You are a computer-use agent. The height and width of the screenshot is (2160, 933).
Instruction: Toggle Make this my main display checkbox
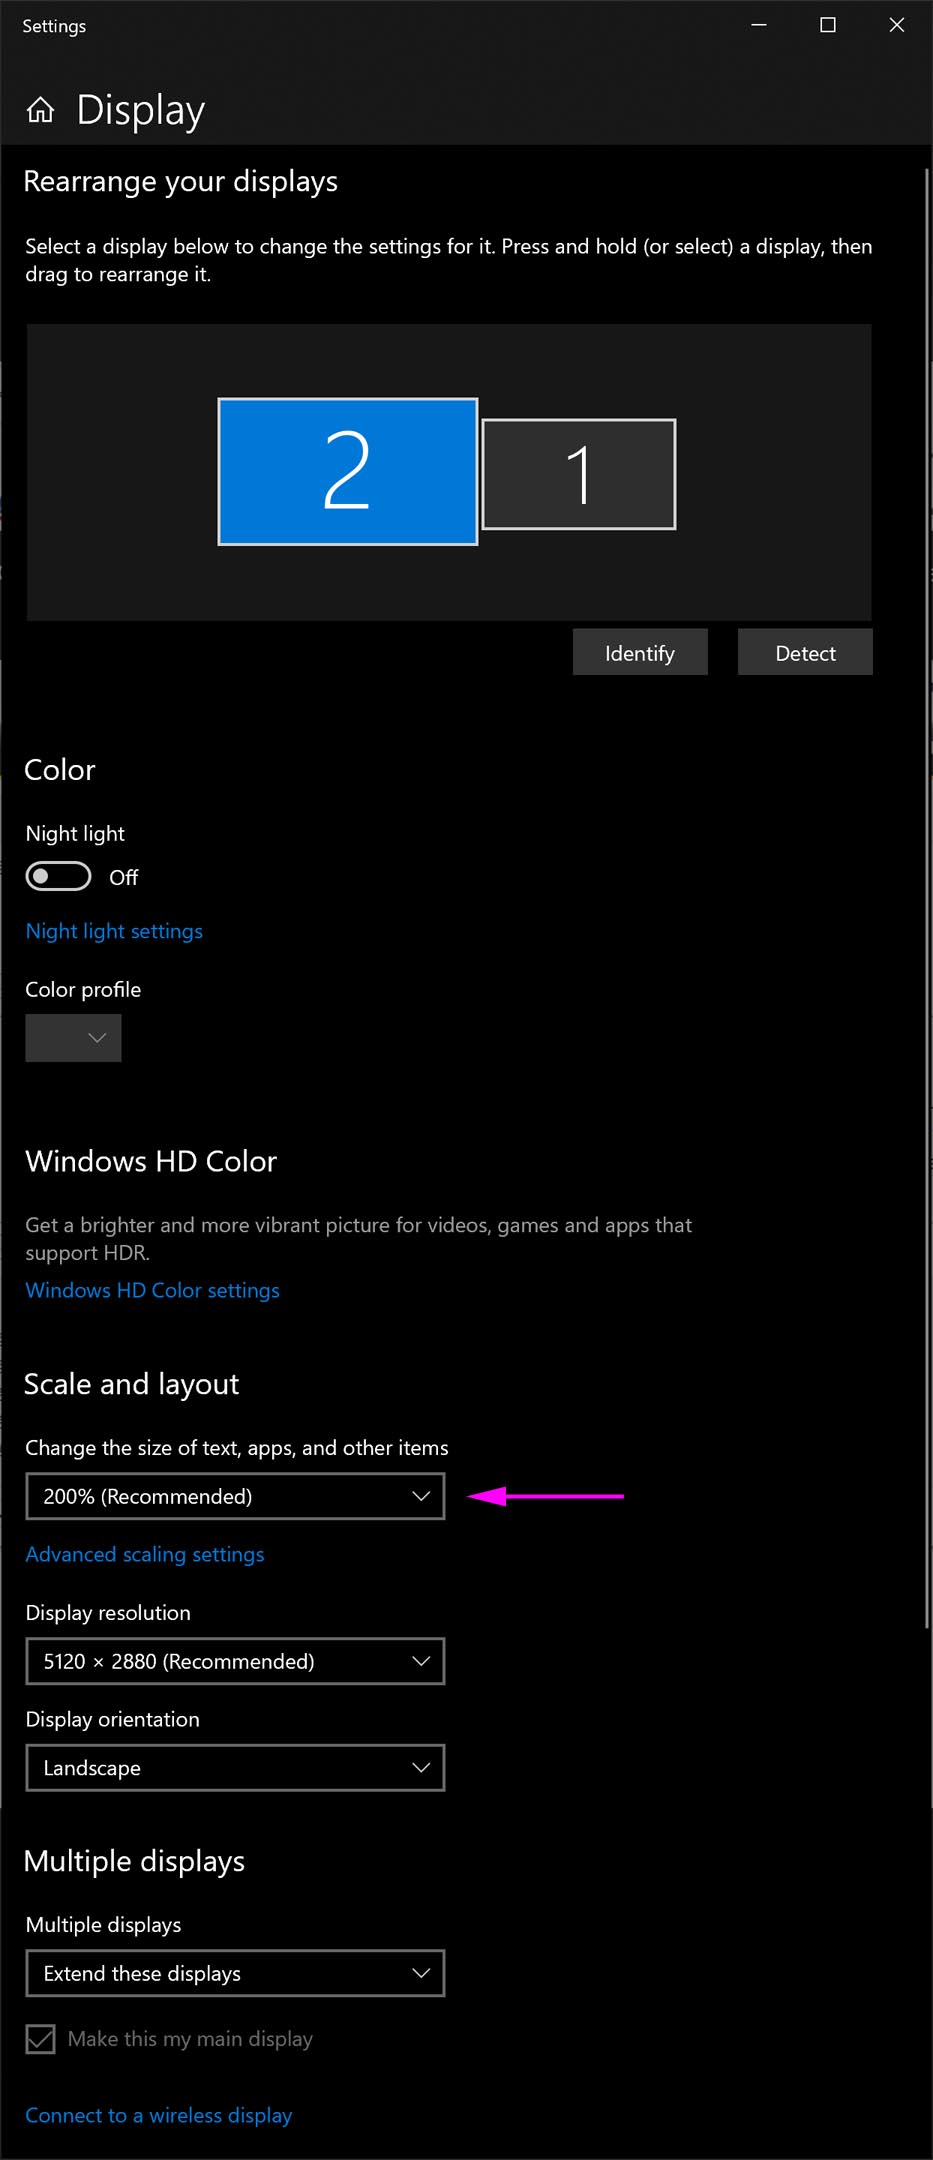(41, 2038)
